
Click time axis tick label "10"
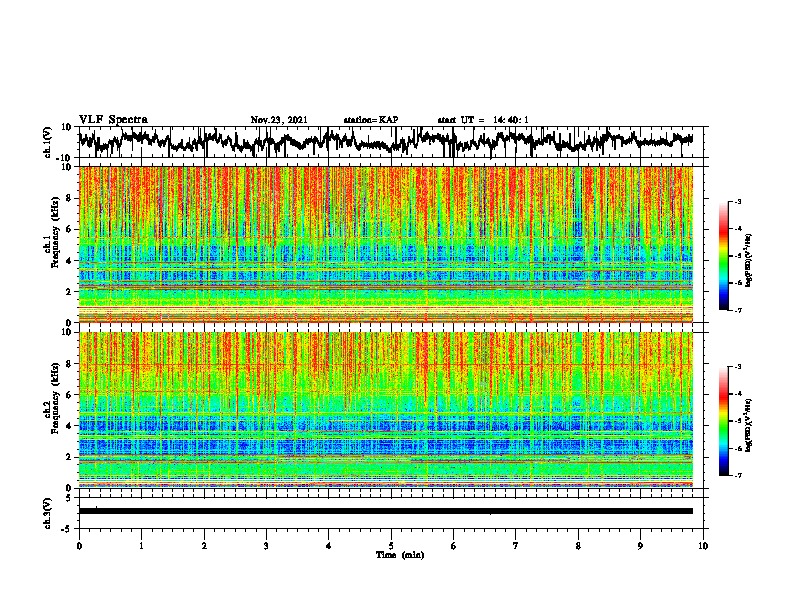tap(703, 546)
